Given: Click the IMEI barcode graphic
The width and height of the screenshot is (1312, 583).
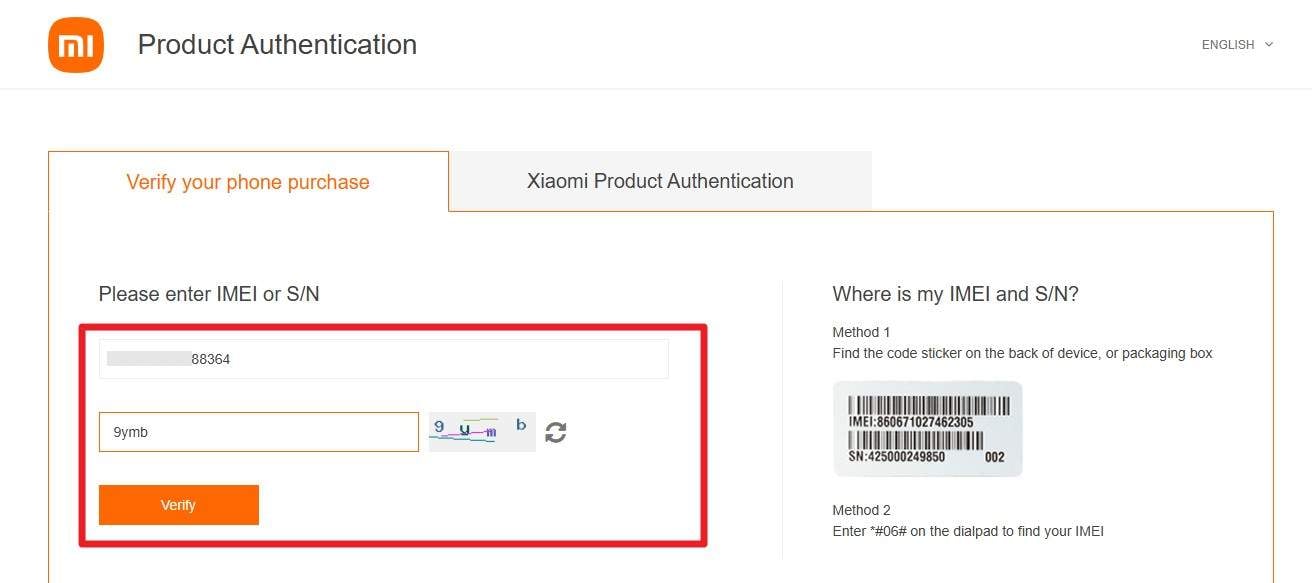Looking at the screenshot, I should [x=927, y=405].
